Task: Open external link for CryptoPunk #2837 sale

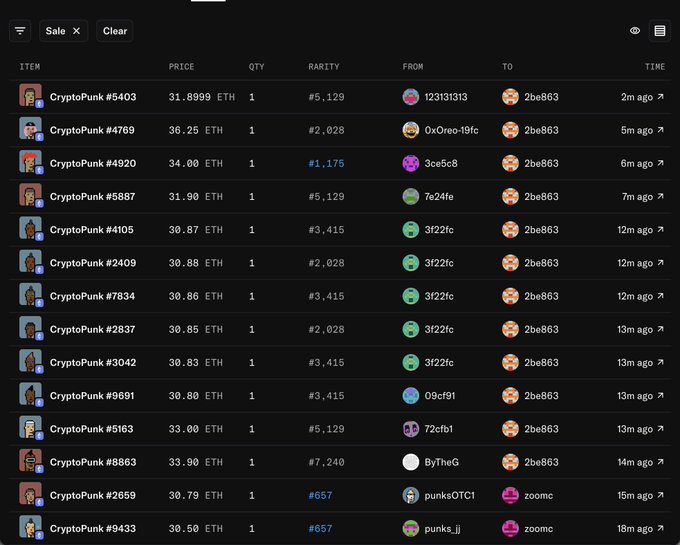Action: (x=660, y=329)
